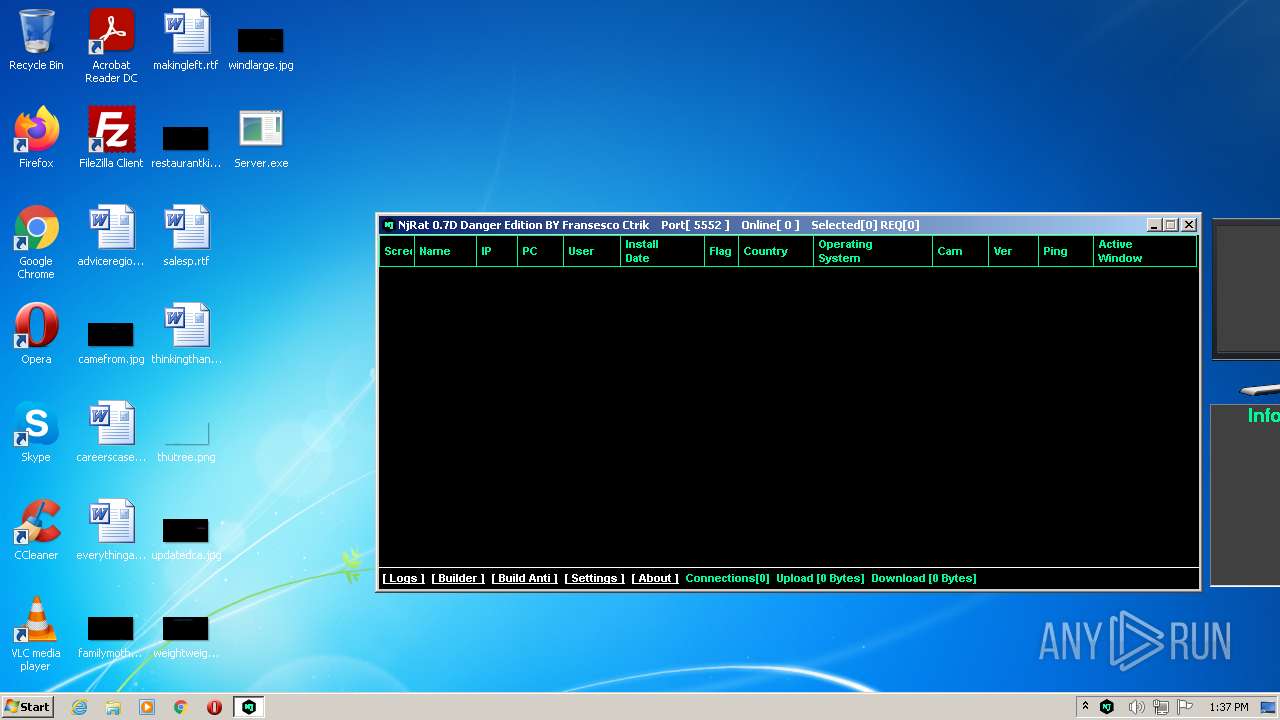
Task: Select Server.exe on the desktop
Action: 261,138
